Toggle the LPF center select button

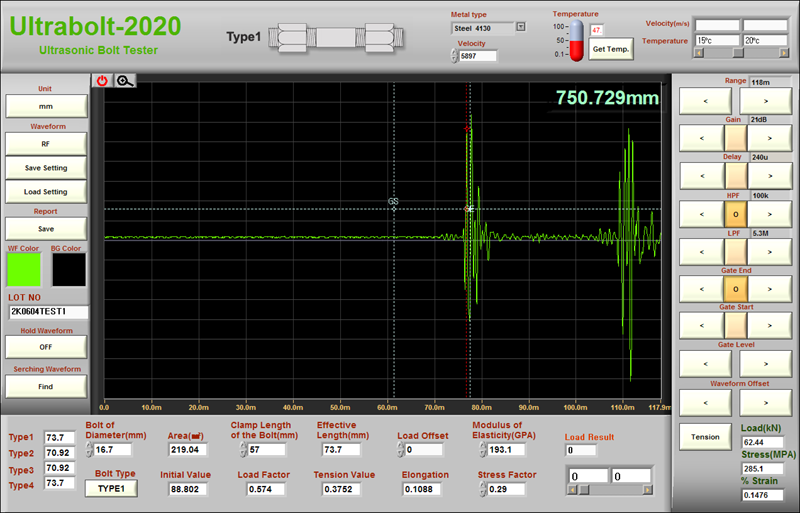736,252
